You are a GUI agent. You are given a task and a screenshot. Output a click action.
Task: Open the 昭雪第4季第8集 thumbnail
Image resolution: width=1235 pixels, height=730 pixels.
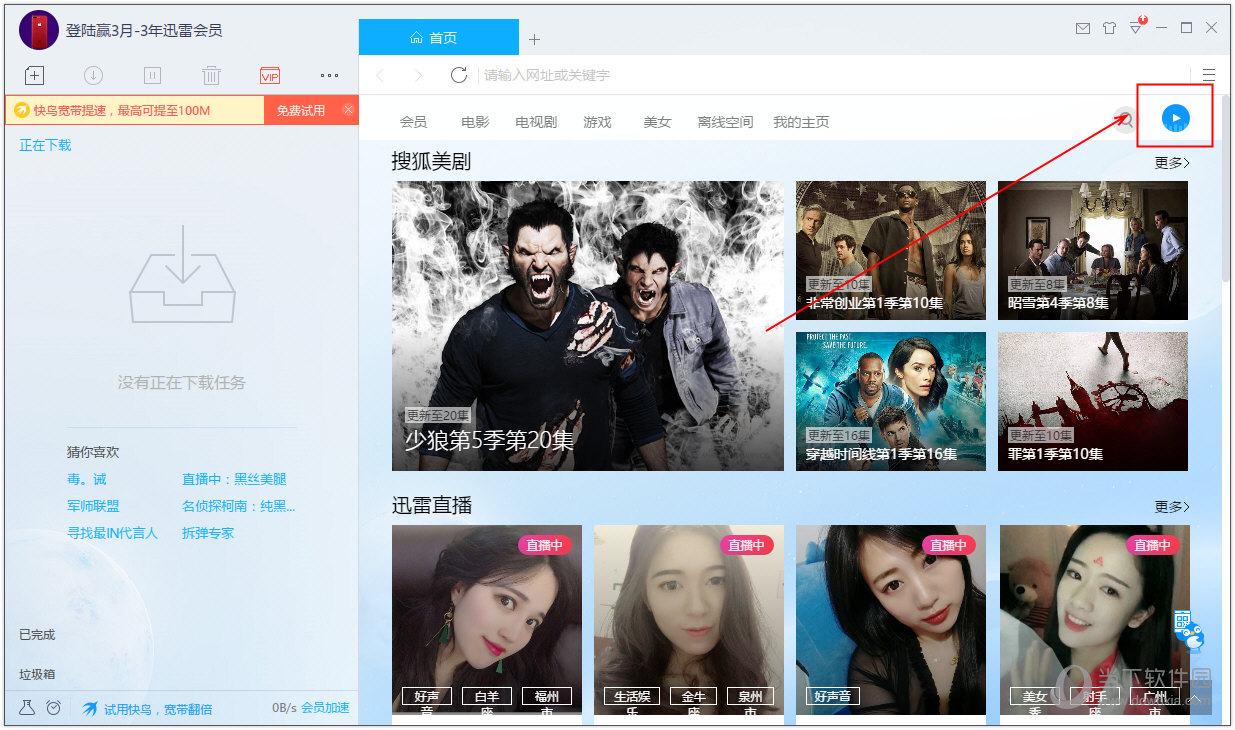(x=1093, y=250)
